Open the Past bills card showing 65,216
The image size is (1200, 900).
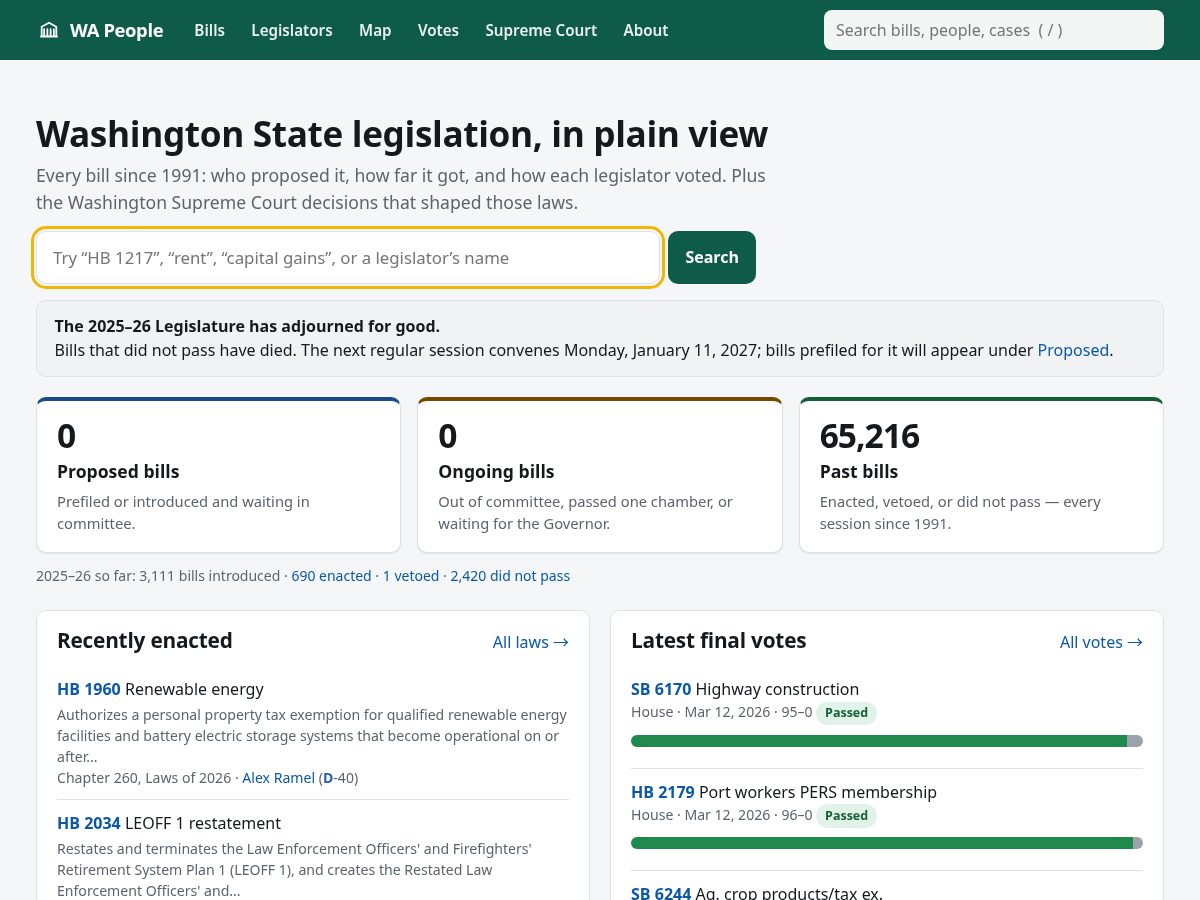pos(981,475)
